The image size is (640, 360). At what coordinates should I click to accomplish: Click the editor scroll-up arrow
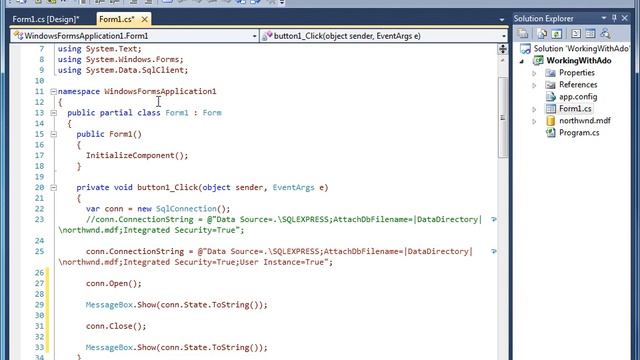502,61
